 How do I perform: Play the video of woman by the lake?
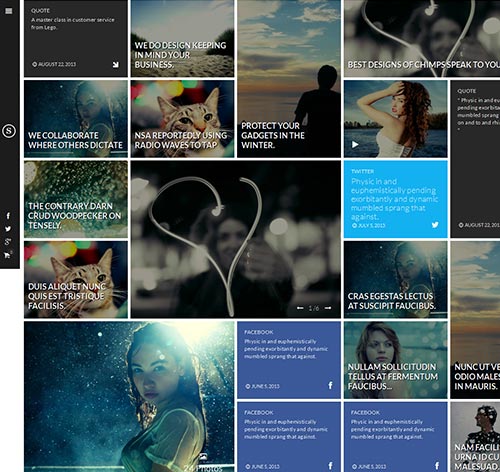click(x=355, y=144)
